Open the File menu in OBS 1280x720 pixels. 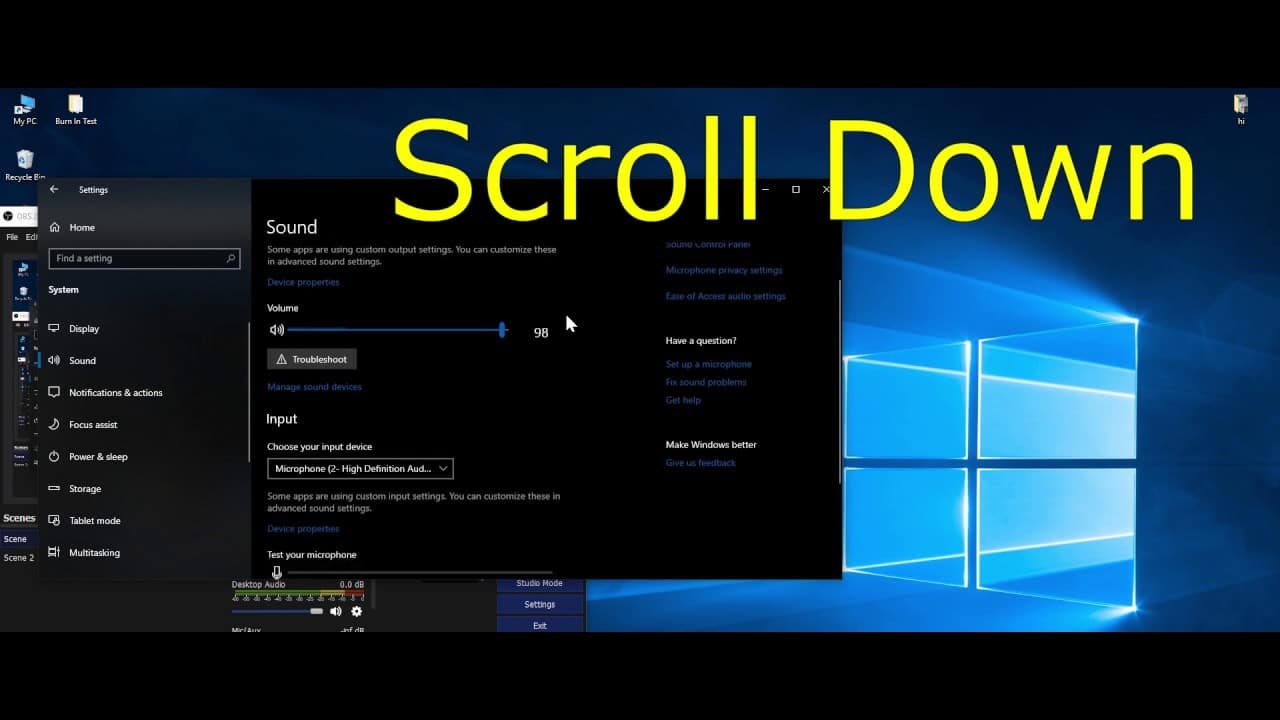(x=12, y=237)
